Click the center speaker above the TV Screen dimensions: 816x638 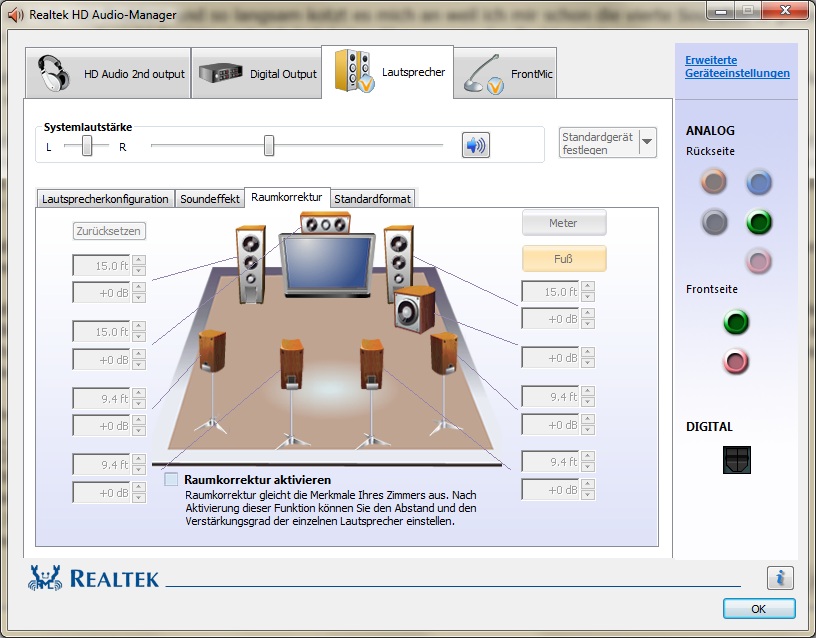[x=325, y=224]
